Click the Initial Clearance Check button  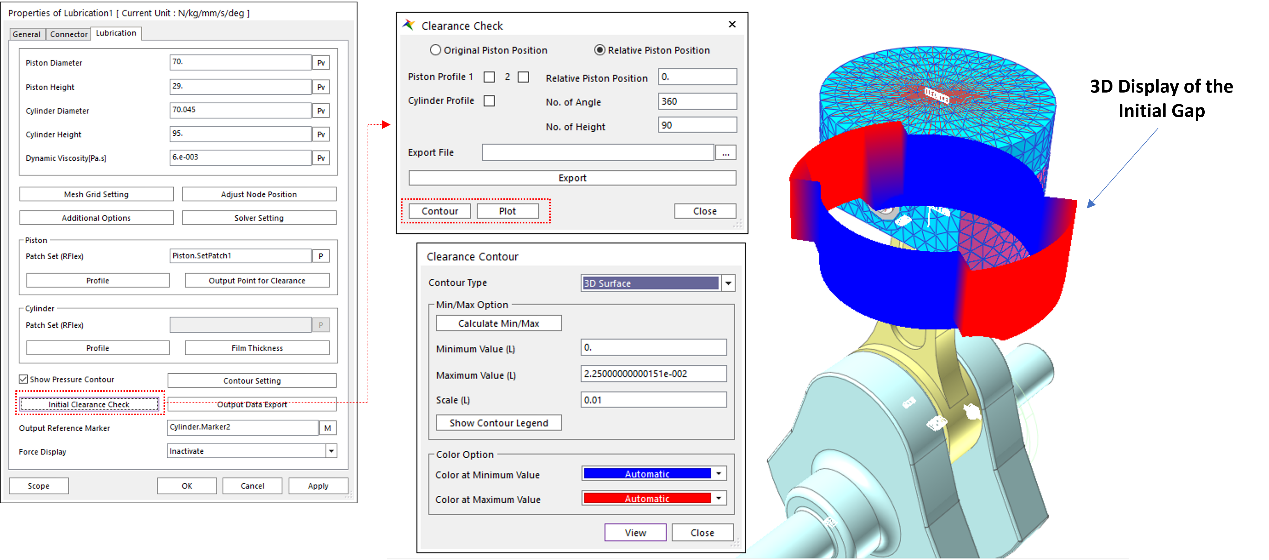pos(89,405)
